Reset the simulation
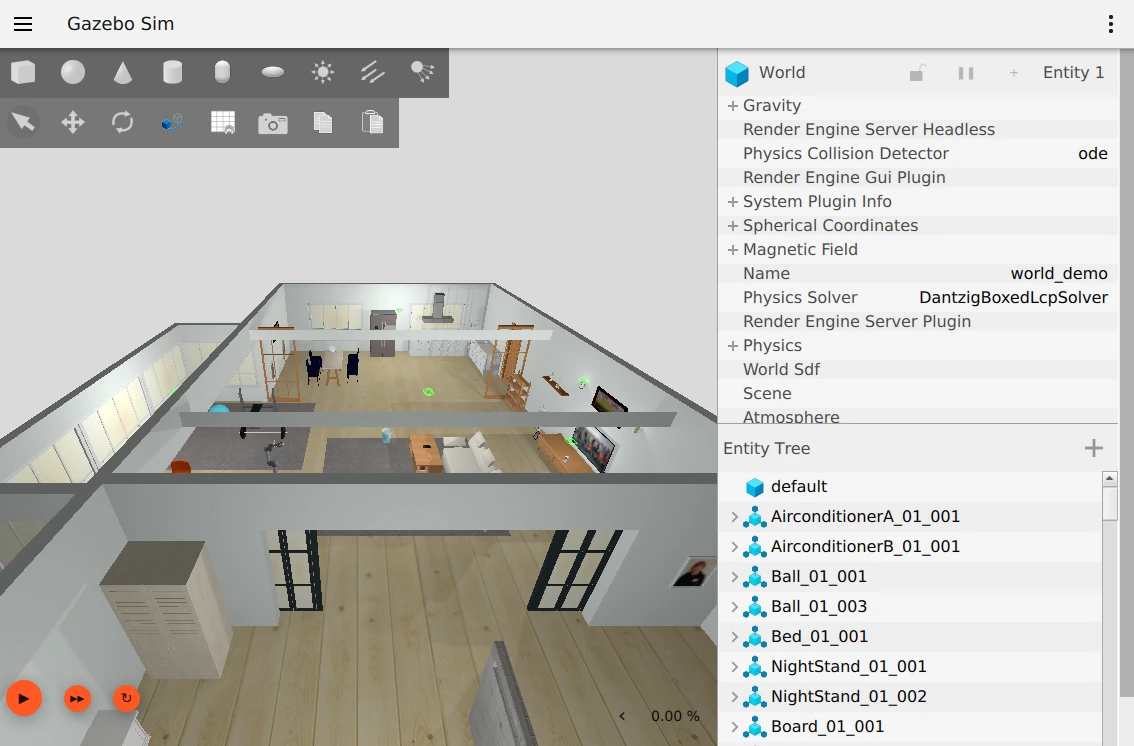This screenshot has width=1134, height=746. point(127,698)
